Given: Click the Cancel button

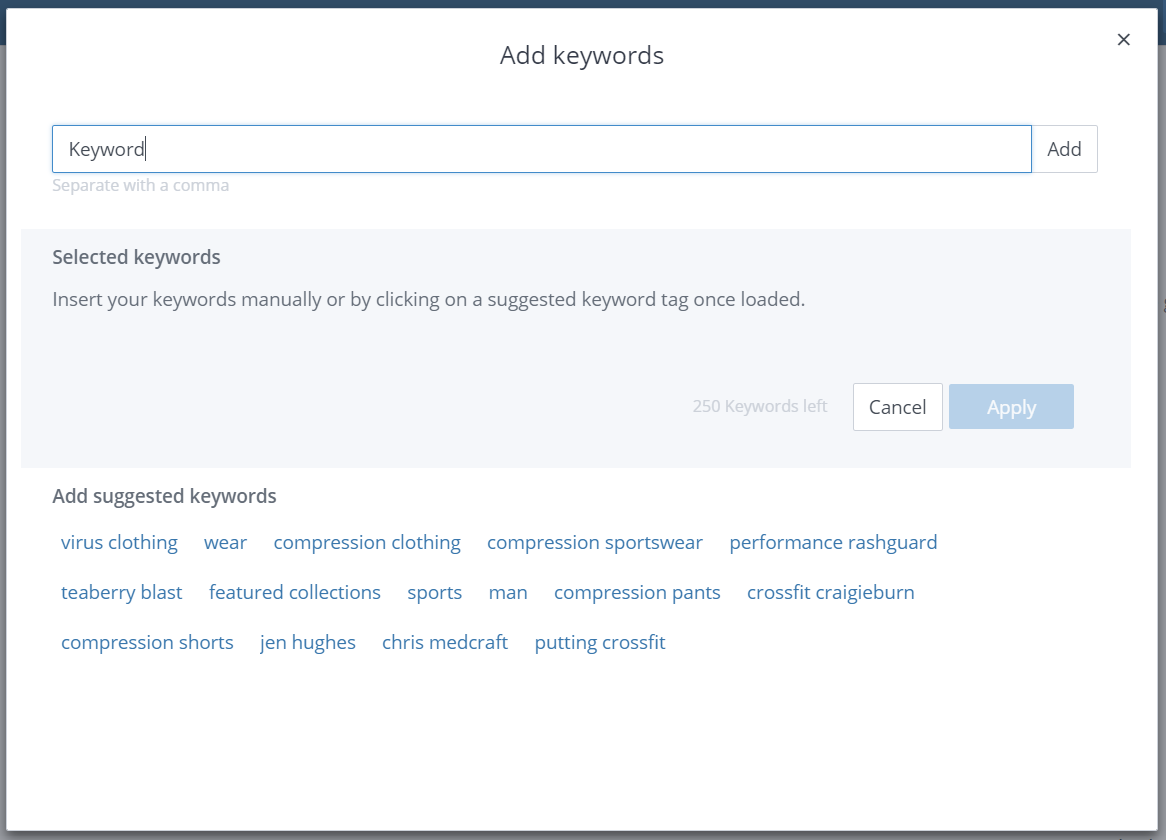Looking at the screenshot, I should [x=897, y=407].
